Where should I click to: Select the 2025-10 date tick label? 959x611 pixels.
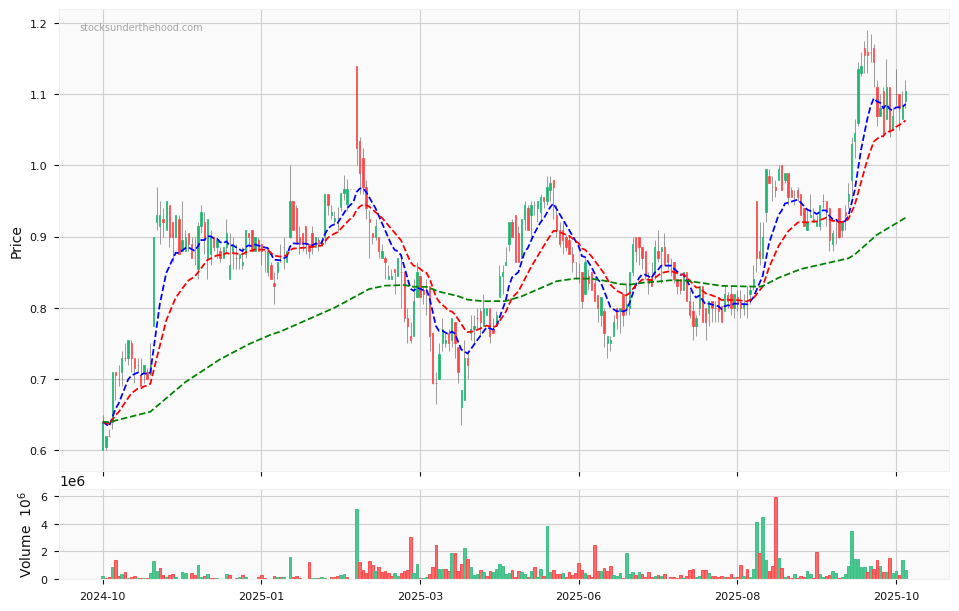(x=896, y=596)
